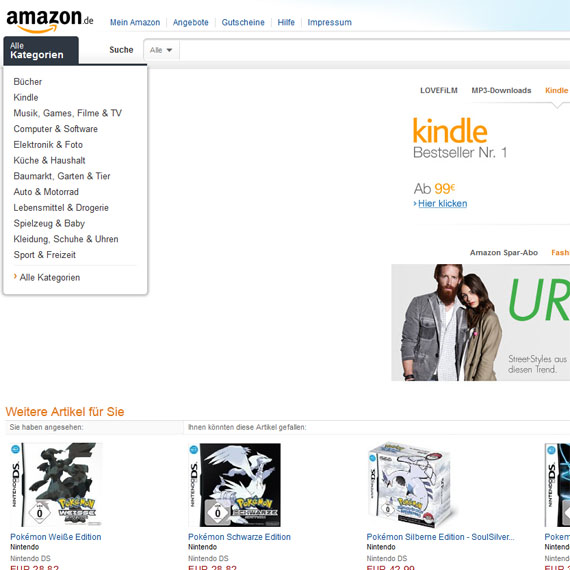Expand the Alle search category selector

161,50
